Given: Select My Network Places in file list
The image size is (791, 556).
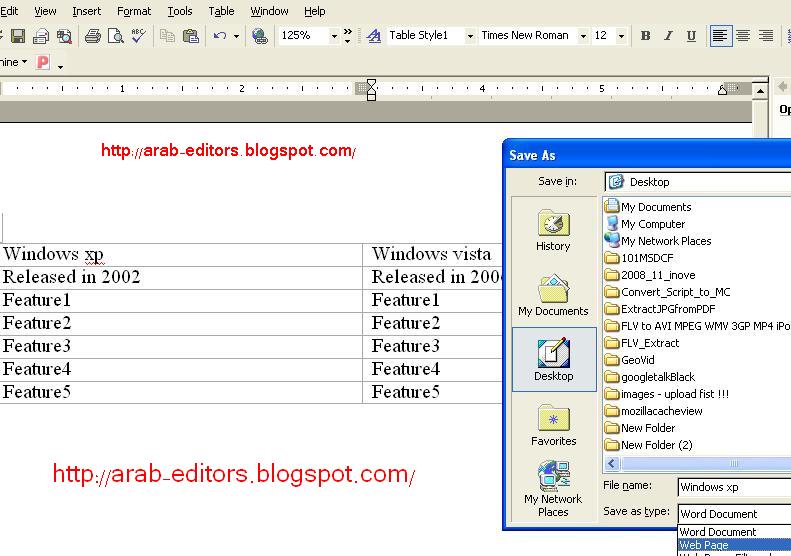Looking at the screenshot, I should coord(658,241).
